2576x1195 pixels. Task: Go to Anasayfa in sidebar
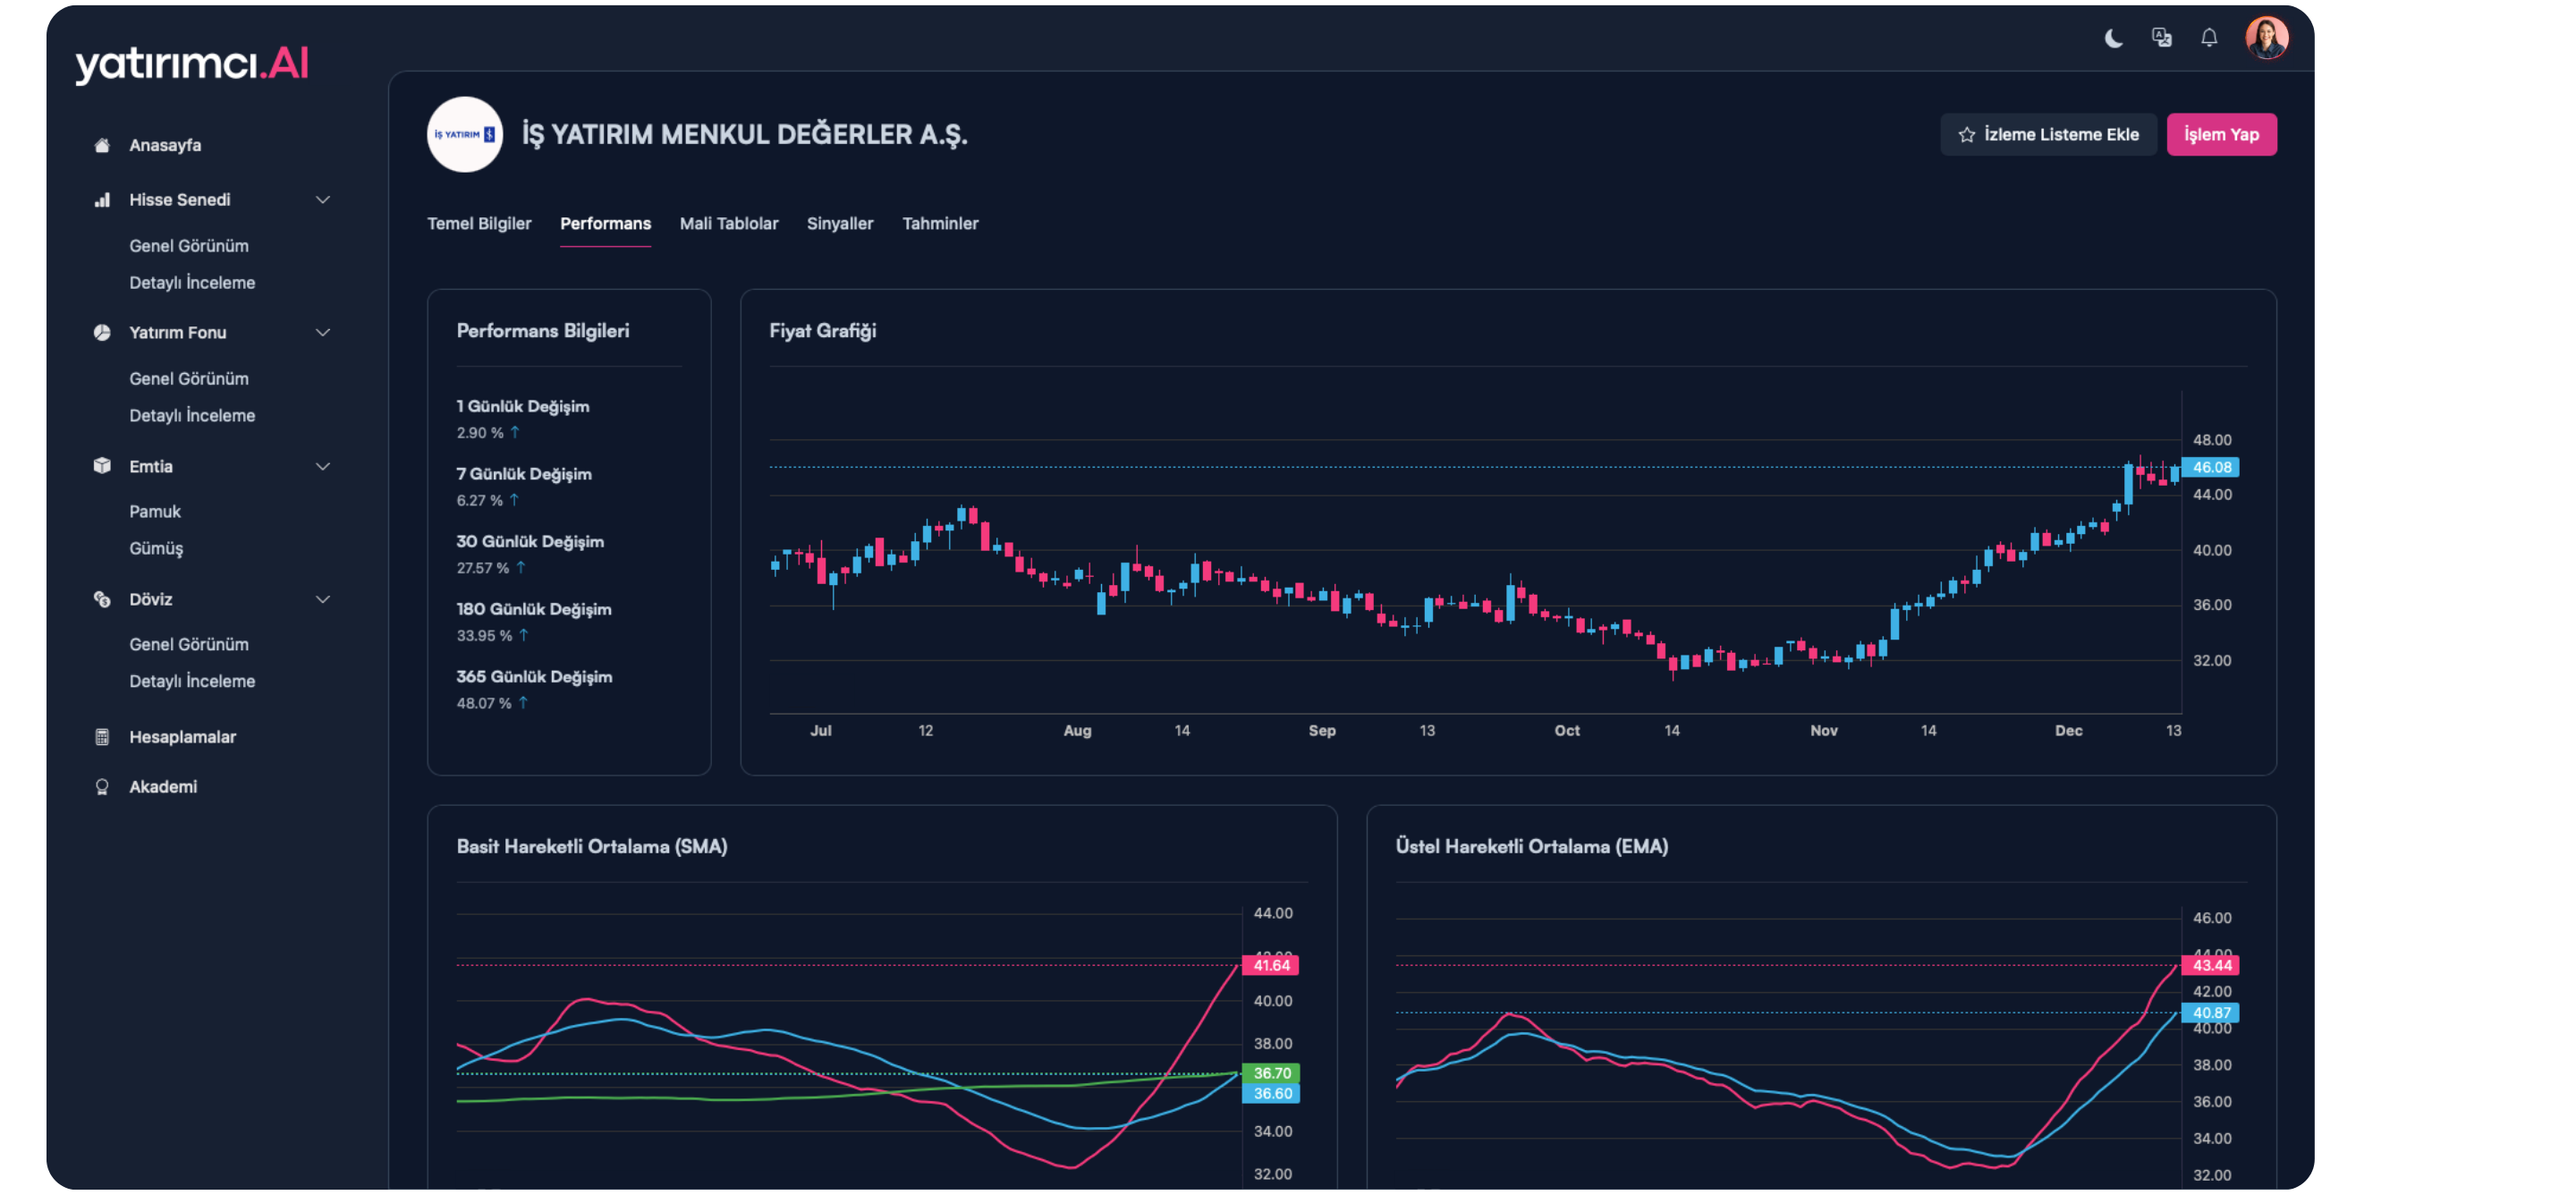(165, 145)
